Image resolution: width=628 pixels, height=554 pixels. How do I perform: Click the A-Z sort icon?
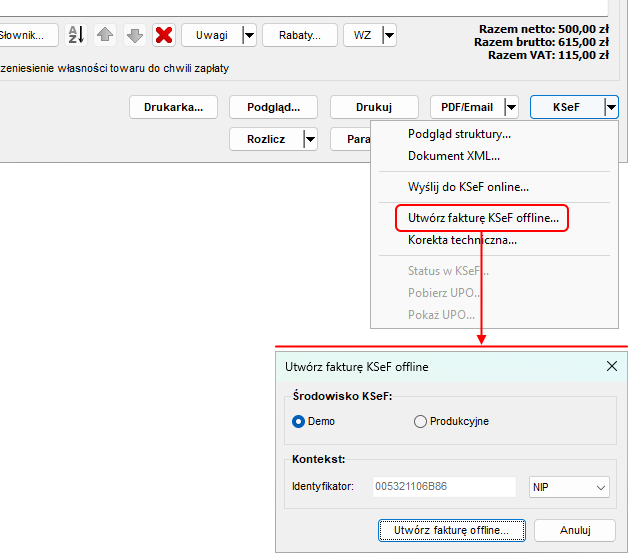point(76,36)
